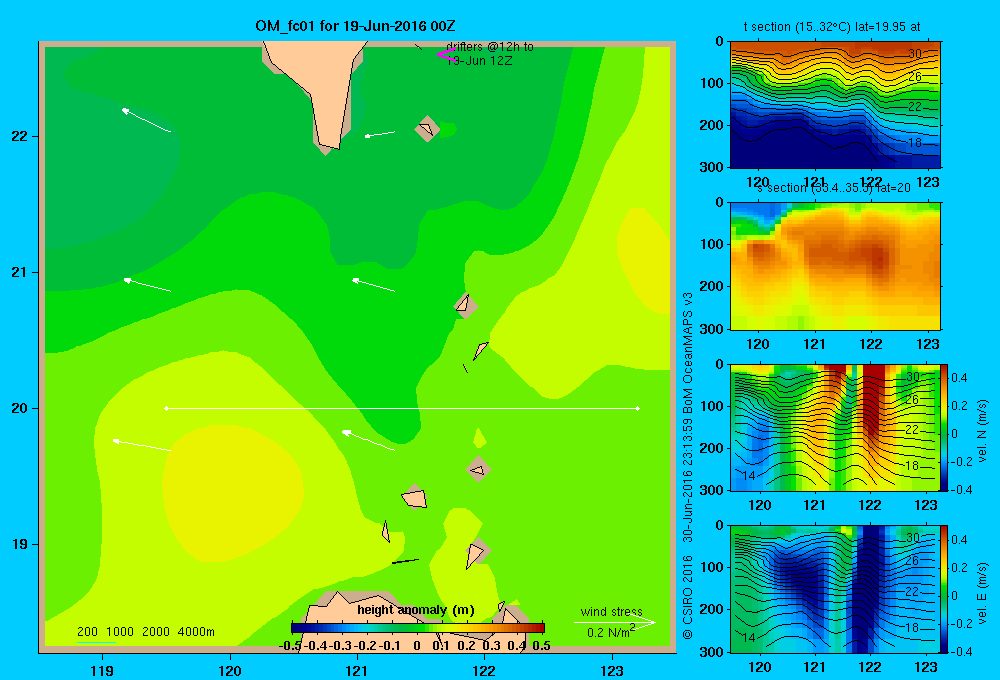This screenshot has width=1000, height=680.
Task: Click the main map longitude label 121
Action: tap(357, 670)
